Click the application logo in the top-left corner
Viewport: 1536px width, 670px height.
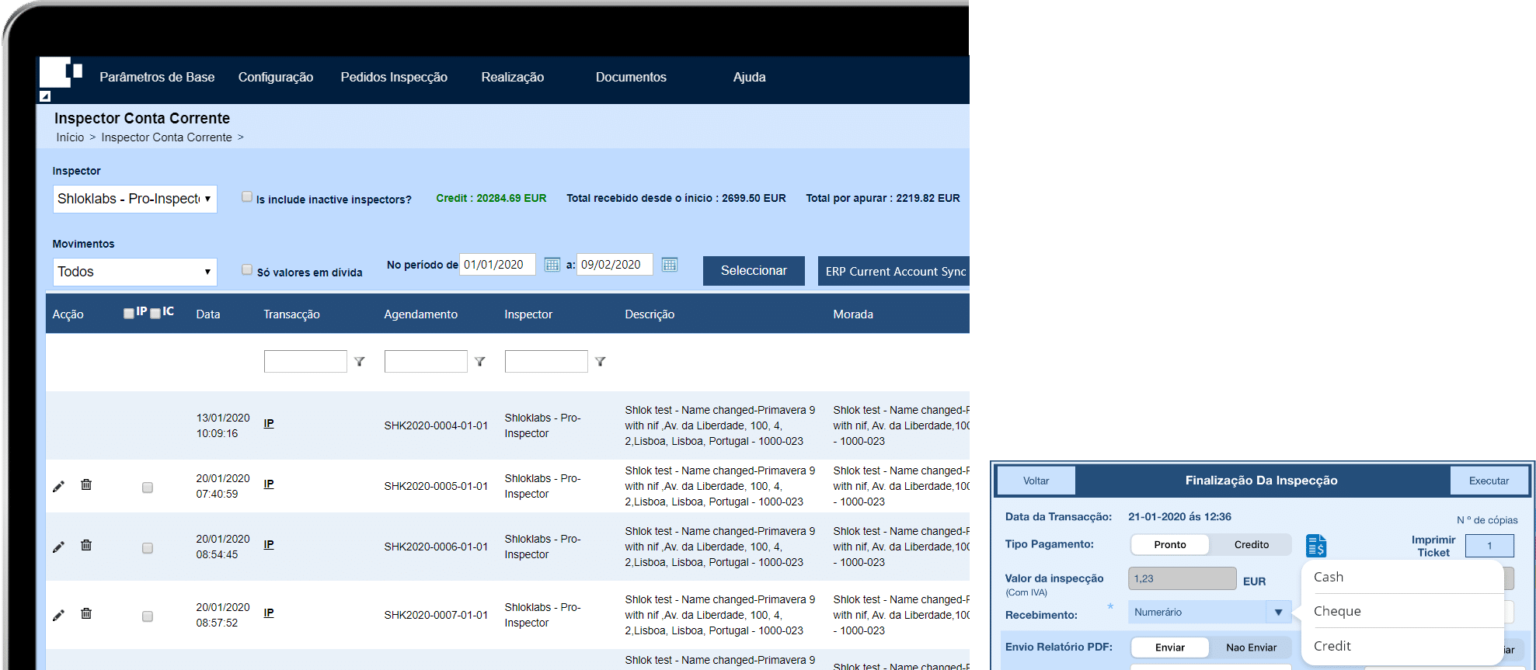point(60,73)
